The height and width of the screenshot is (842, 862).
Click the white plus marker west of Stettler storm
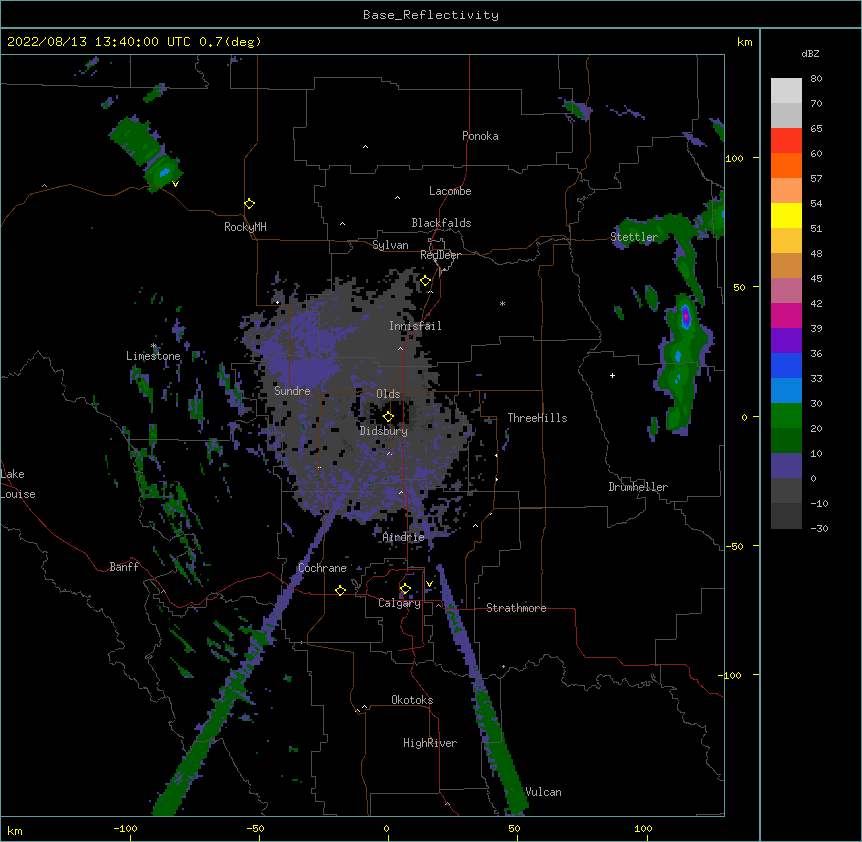(x=612, y=375)
